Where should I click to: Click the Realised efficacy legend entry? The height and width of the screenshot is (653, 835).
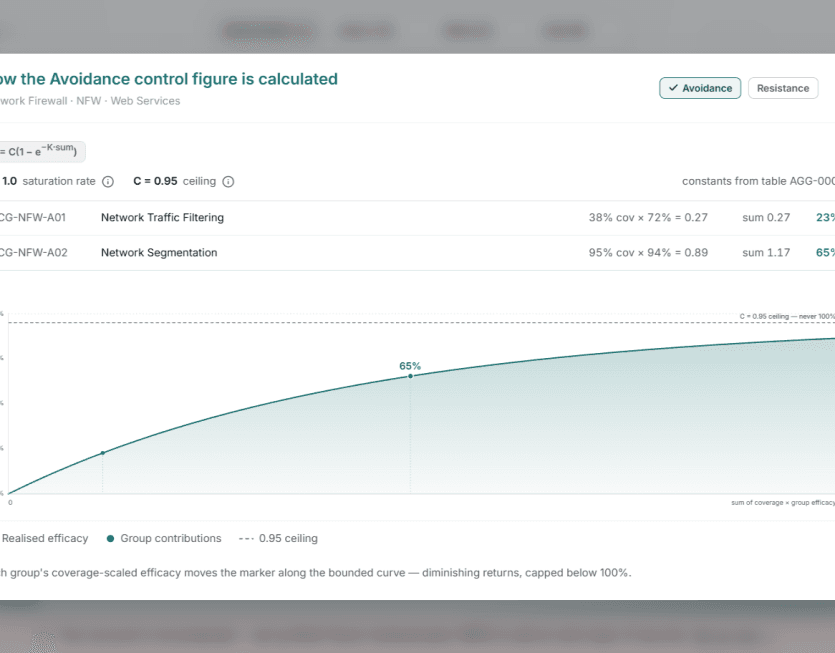tap(45, 538)
